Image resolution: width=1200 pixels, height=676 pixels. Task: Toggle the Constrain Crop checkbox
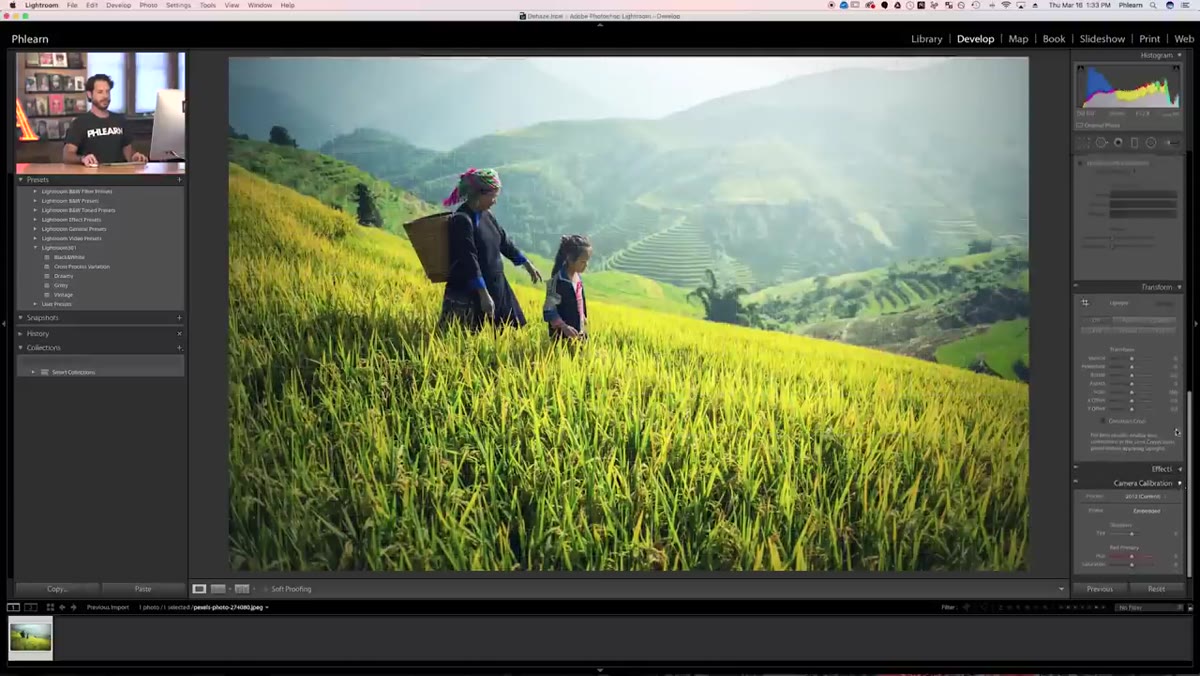1103,421
